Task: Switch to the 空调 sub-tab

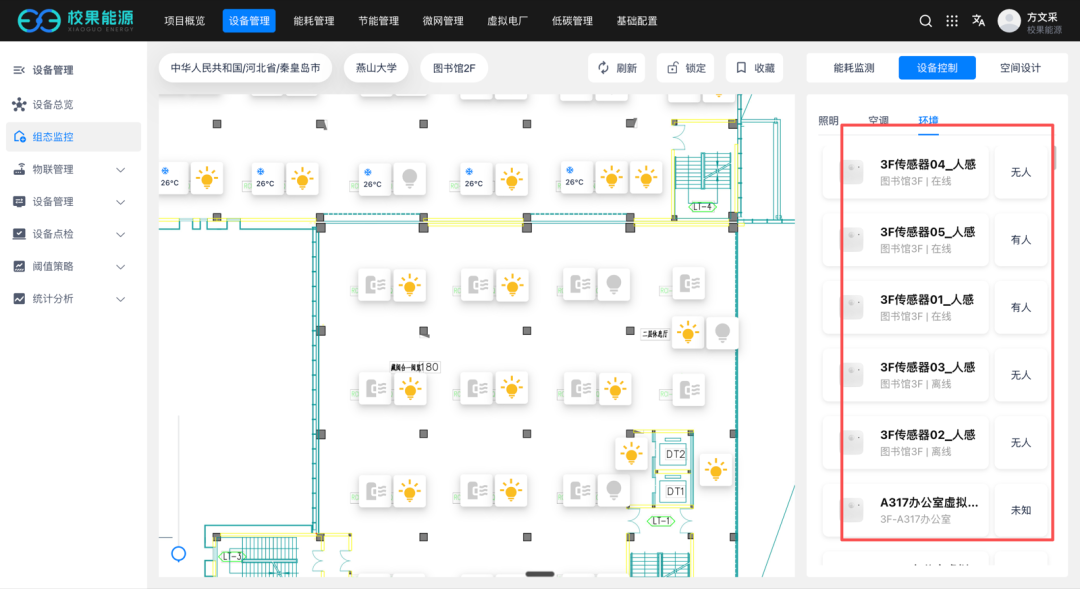Action: pos(878,121)
